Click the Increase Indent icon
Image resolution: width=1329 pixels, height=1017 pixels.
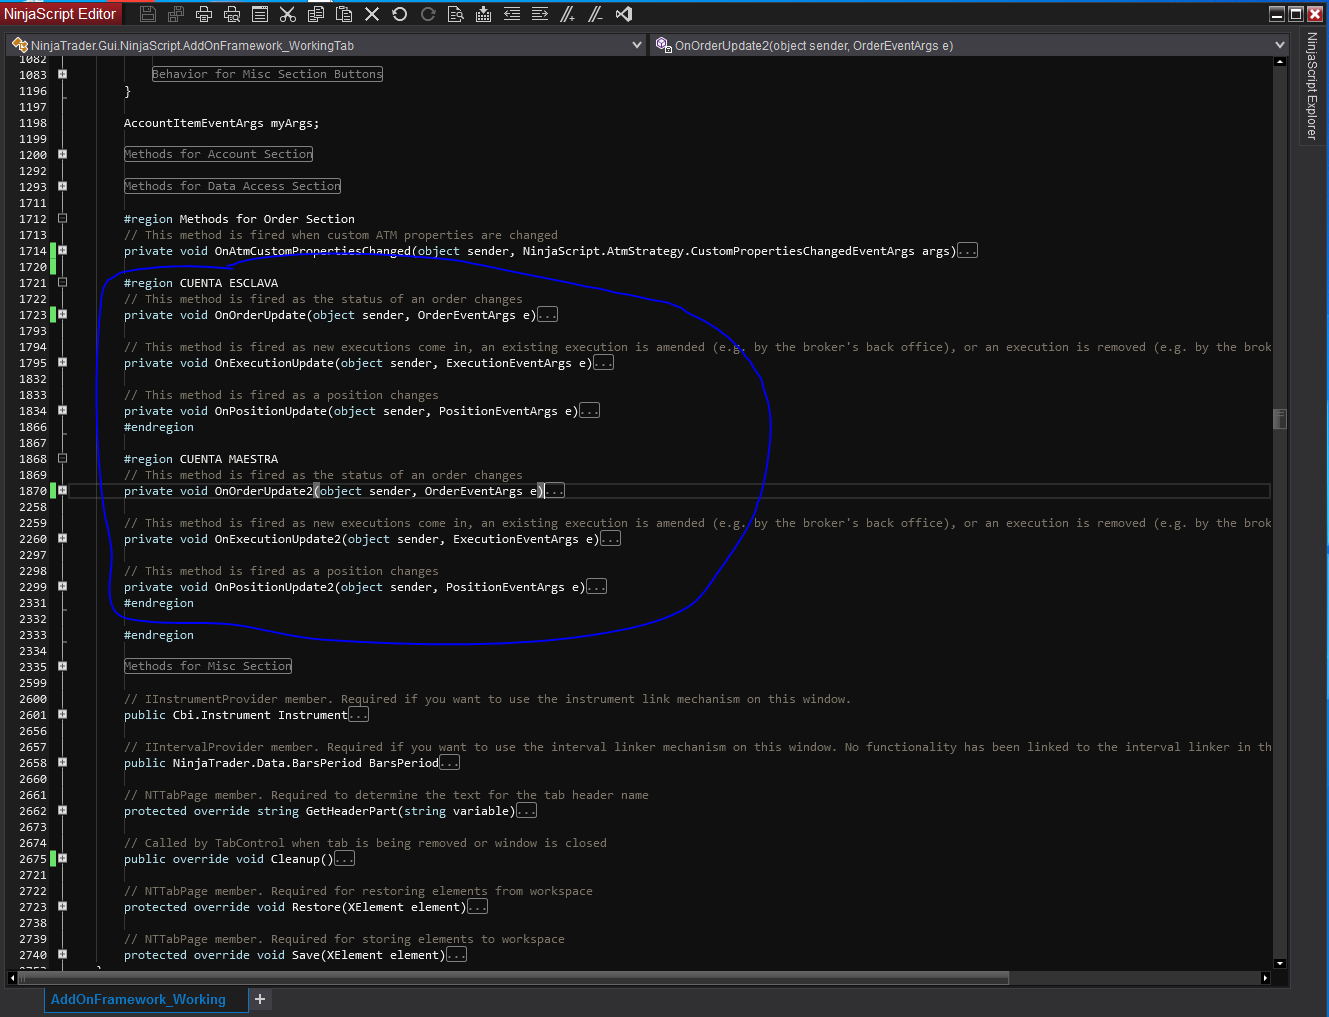(x=540, y=14)
